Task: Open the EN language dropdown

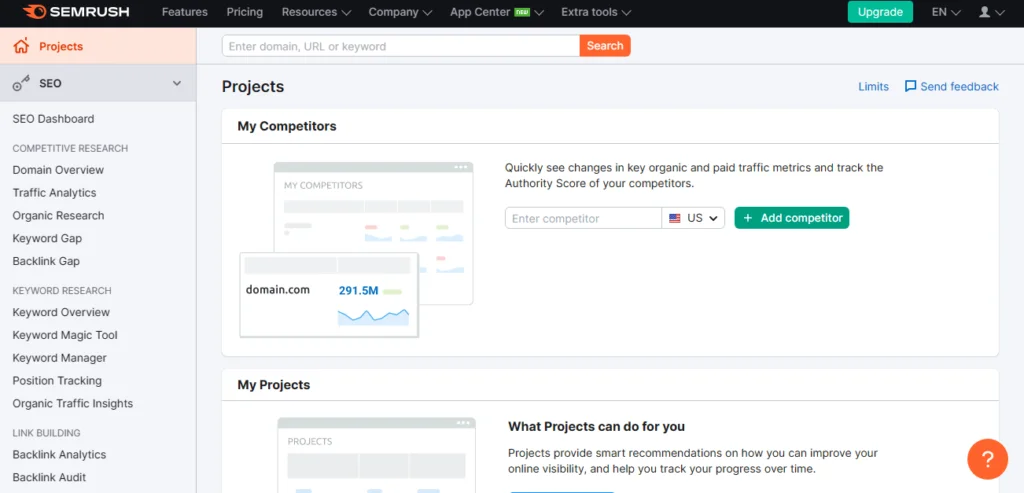Action: tap(946, 12)
